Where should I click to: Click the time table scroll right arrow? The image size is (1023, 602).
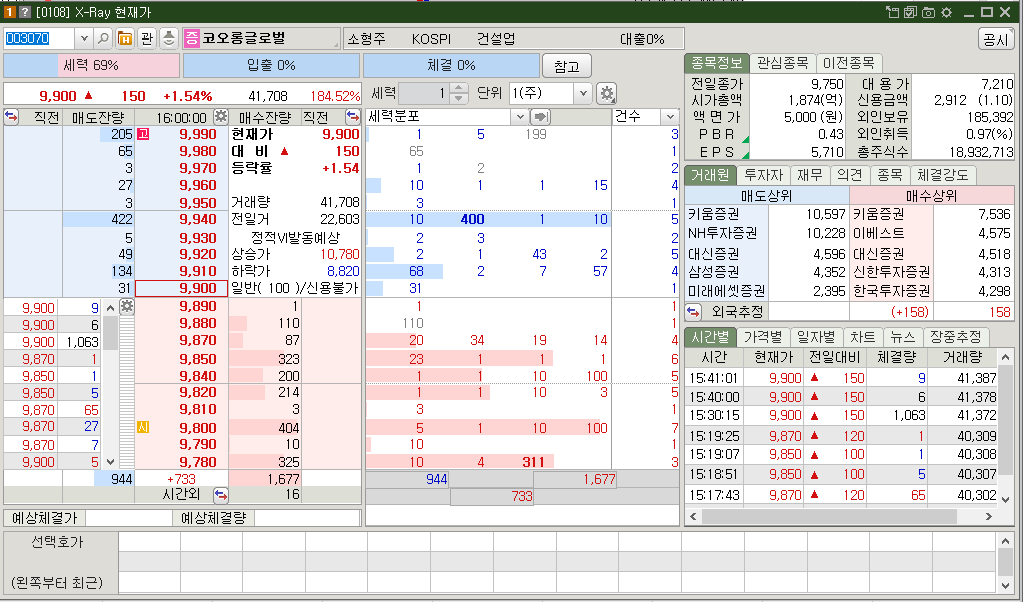[989, 516]
